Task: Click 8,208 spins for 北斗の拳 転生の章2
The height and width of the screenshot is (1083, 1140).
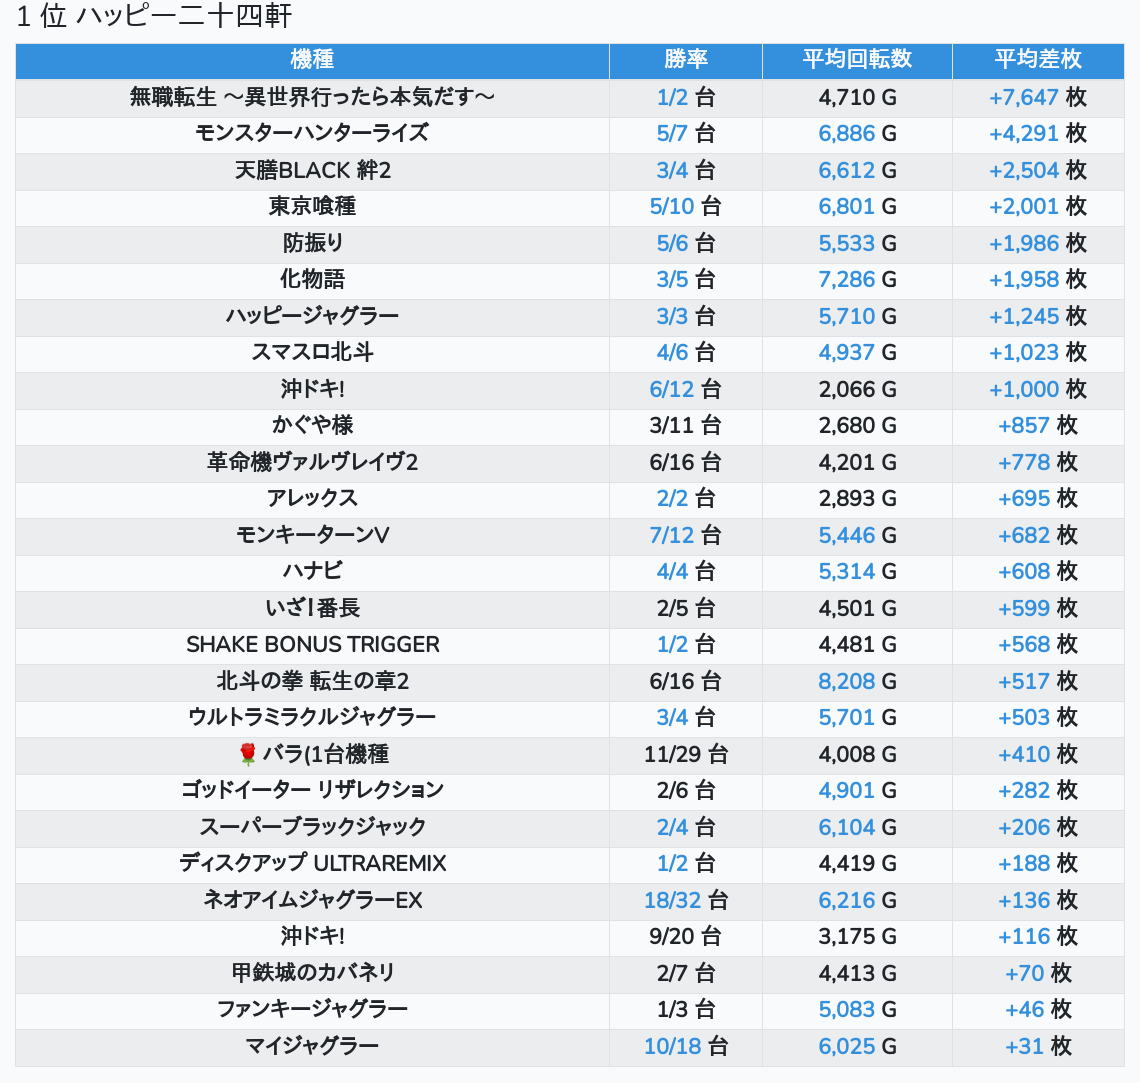Action: coord(846,681)
